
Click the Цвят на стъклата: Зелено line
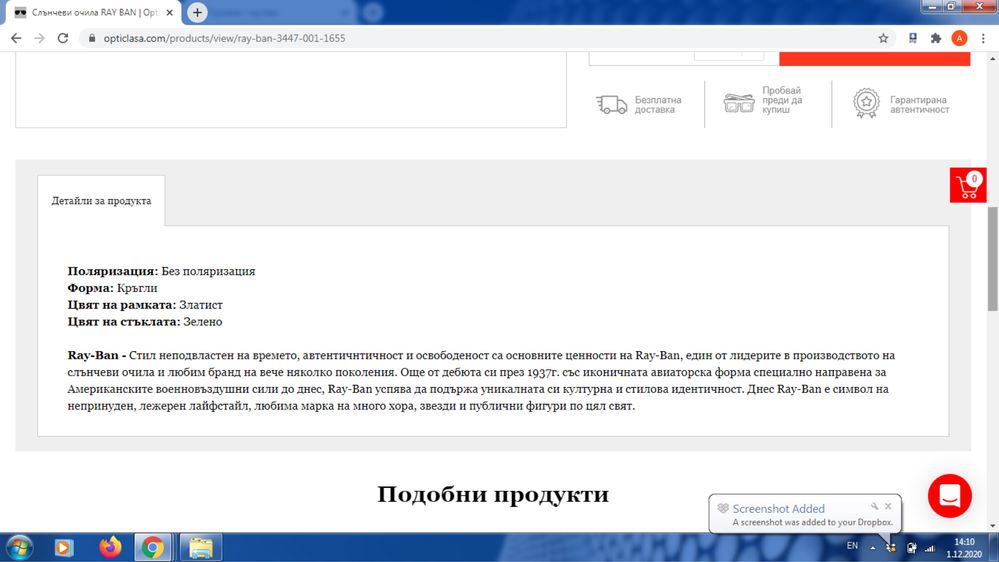[145, 321]
